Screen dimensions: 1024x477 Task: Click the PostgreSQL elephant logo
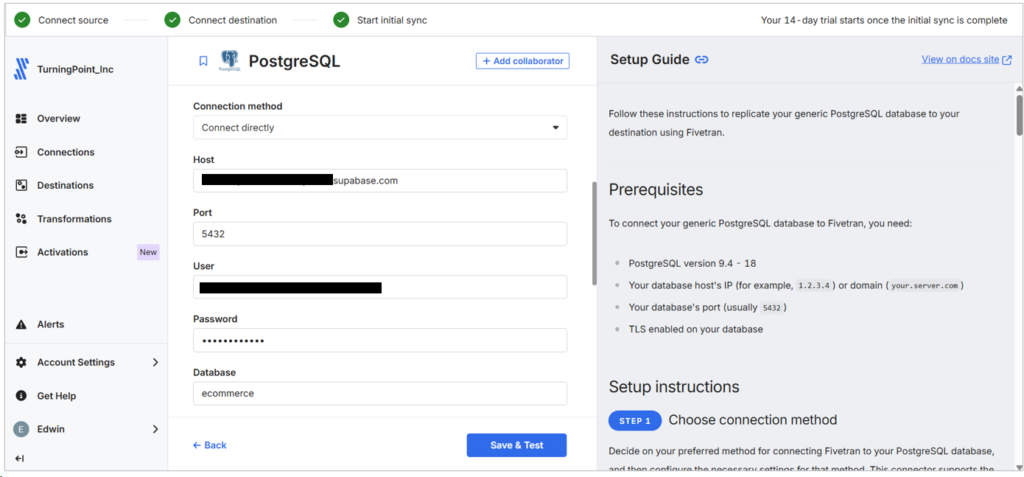[x=229, y=61]
